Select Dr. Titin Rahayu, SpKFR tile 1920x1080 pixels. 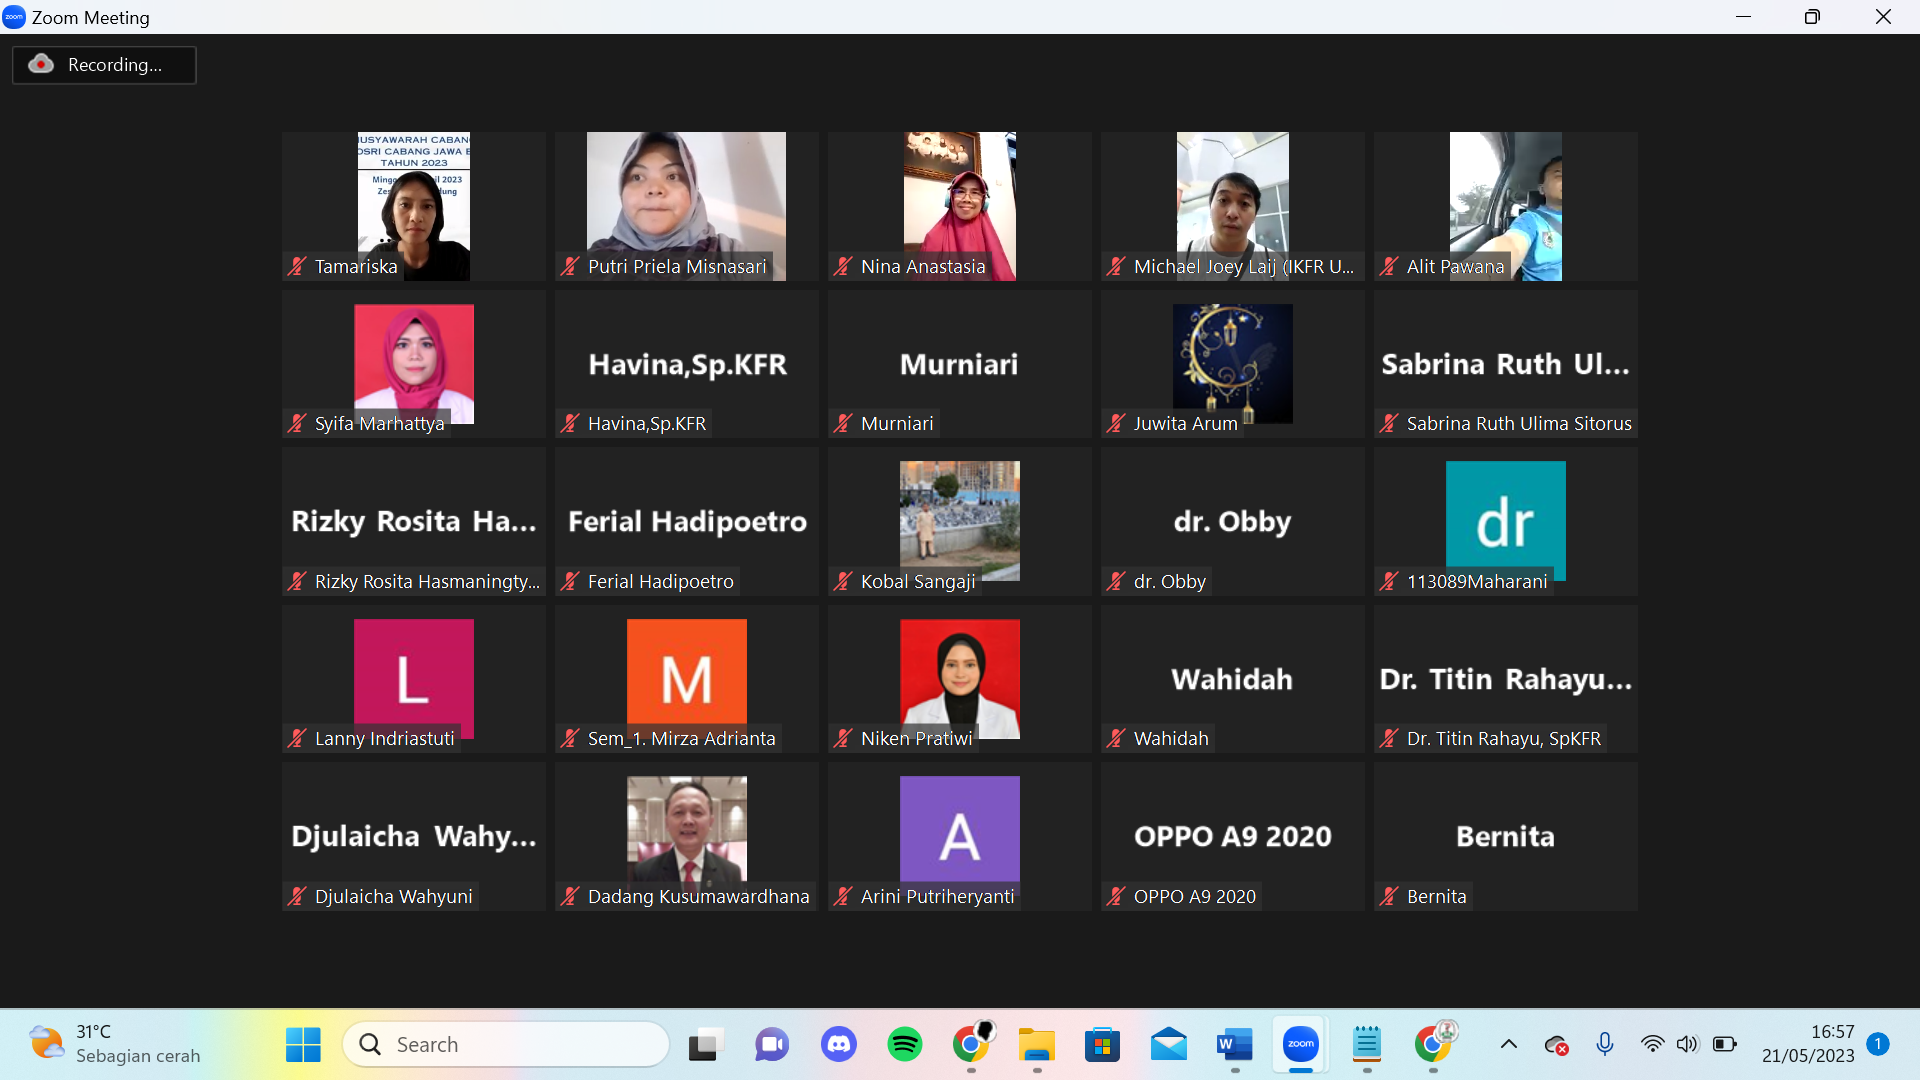click(x=1506, y=679)
